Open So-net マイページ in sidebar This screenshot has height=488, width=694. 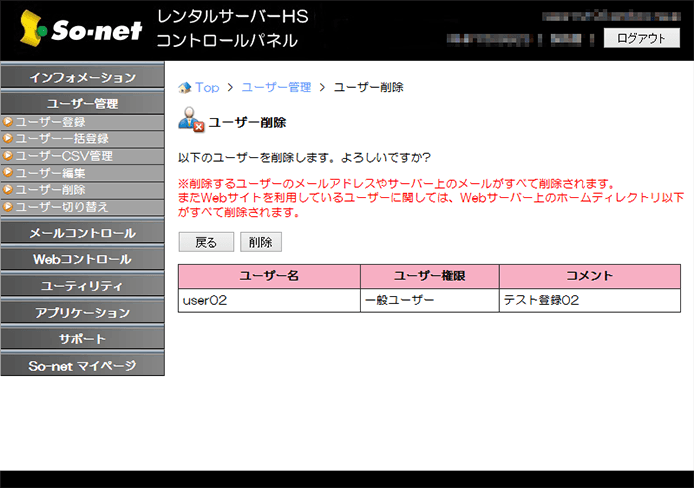point(82,365)
